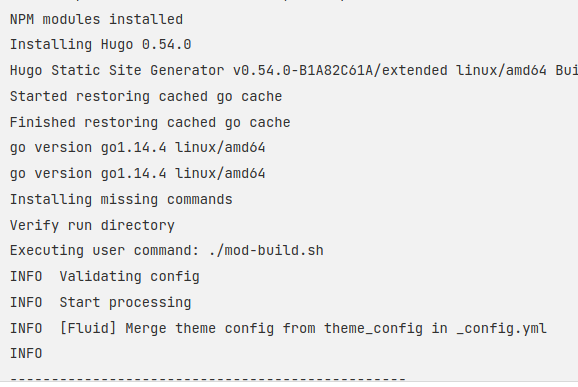Screen dimensions: 578x387
Task: Click the './mod-build.sh' command text
Action: click(266, 251)
